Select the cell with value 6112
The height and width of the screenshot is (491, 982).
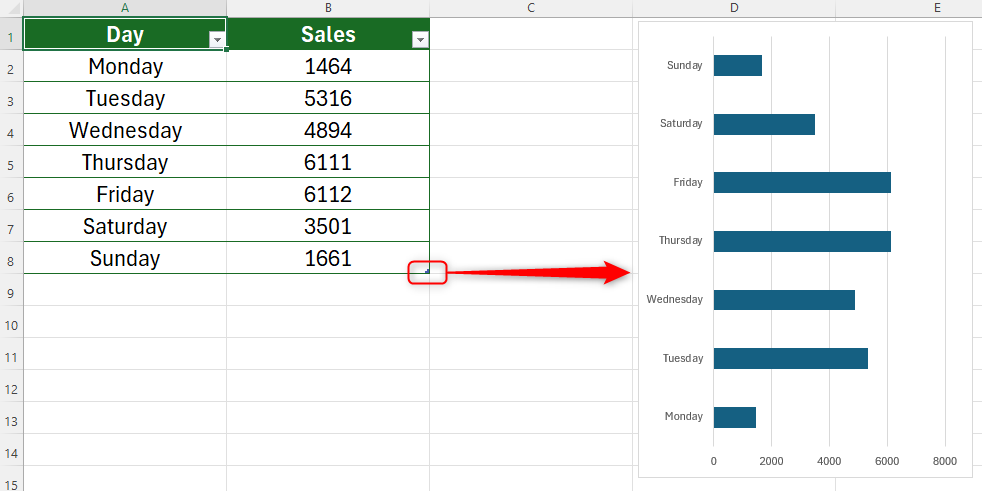328,194
